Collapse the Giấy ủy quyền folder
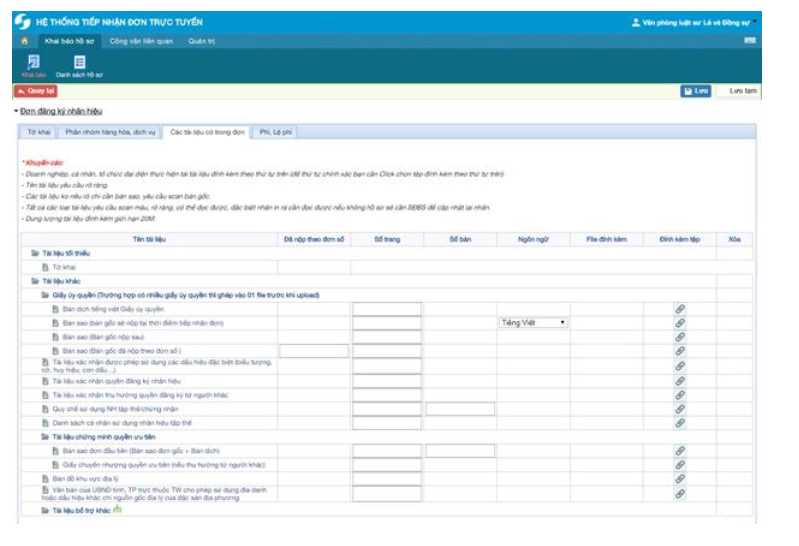 point(45,295)
